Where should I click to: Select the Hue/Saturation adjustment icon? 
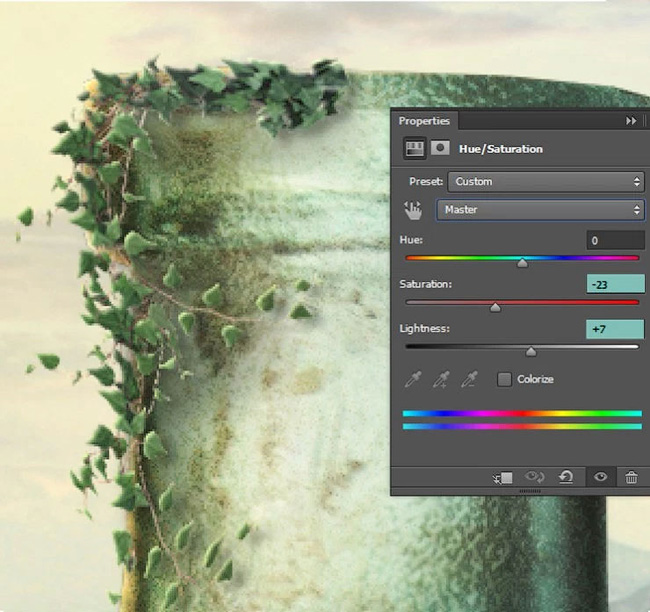tap(415, 148)
